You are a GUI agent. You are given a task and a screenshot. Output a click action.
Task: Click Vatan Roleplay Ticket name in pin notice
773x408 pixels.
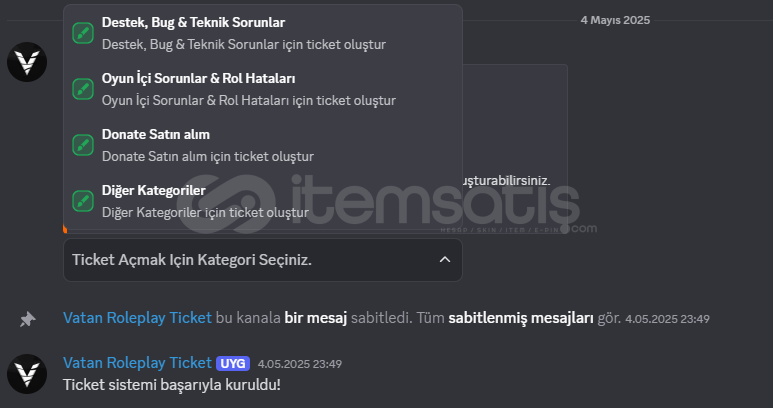click(137, 318)
